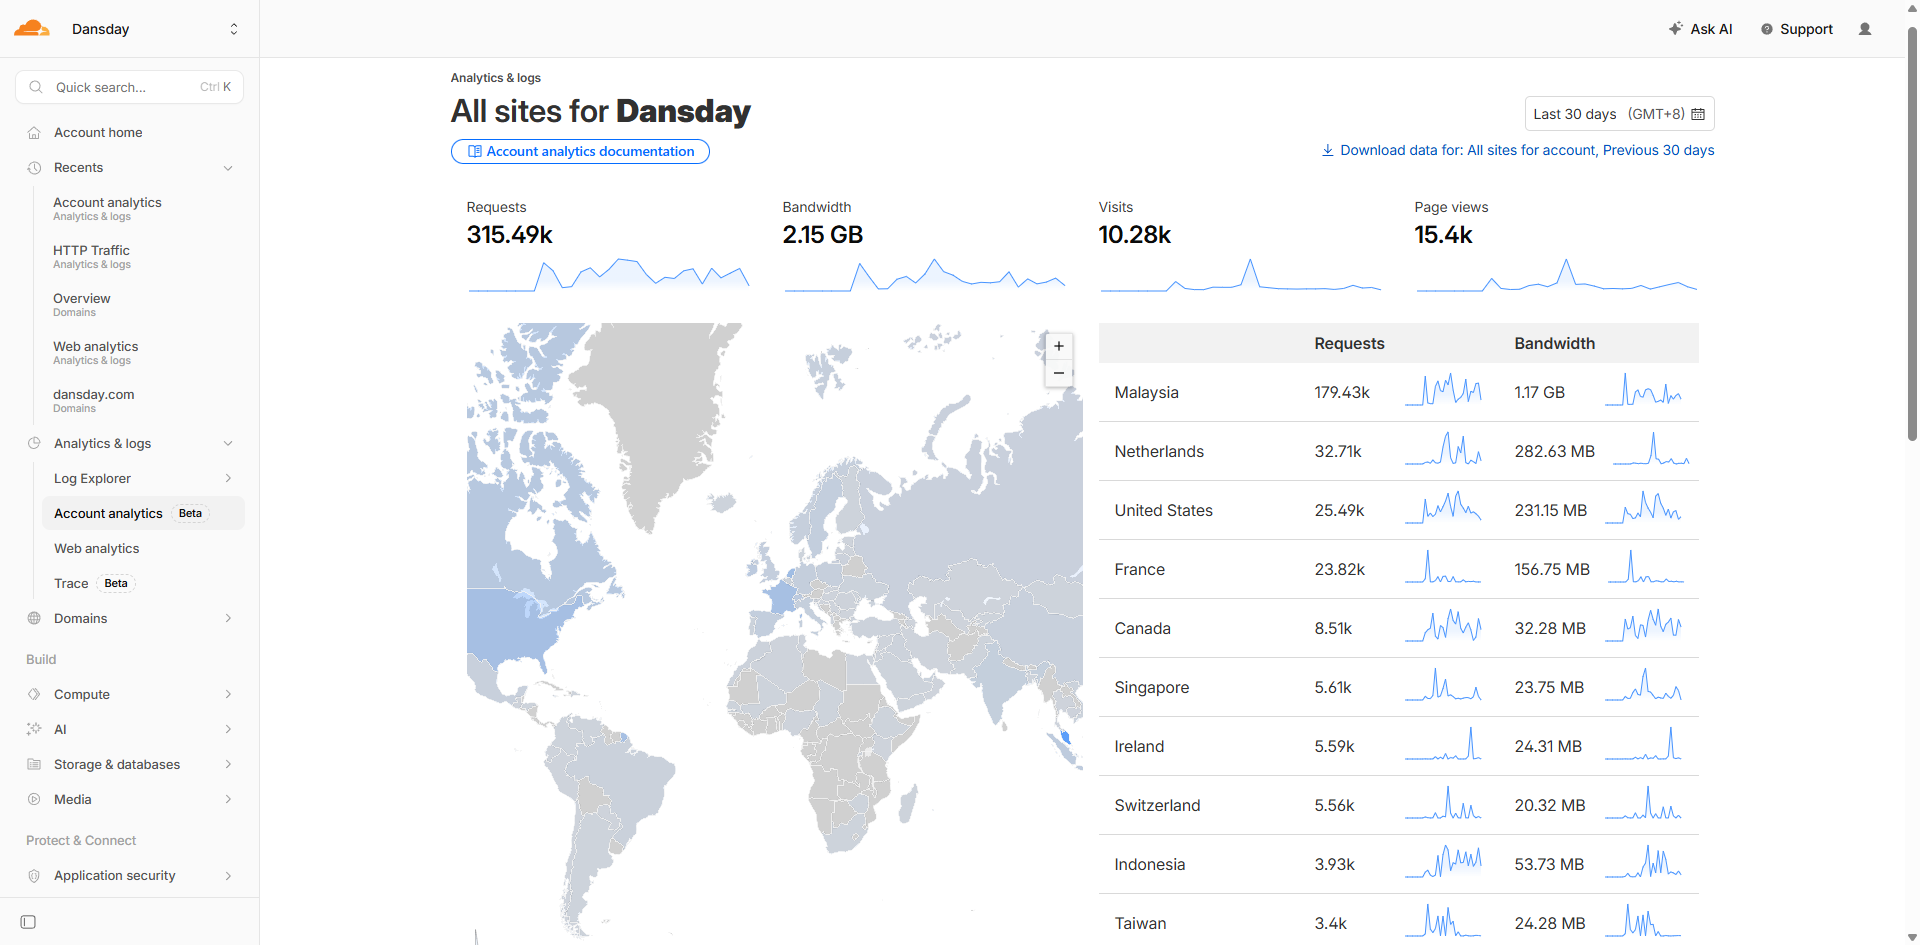This screenshot has width=1920, height=945.
Task: Open Account analytics documentation
Action: point(580,151)
